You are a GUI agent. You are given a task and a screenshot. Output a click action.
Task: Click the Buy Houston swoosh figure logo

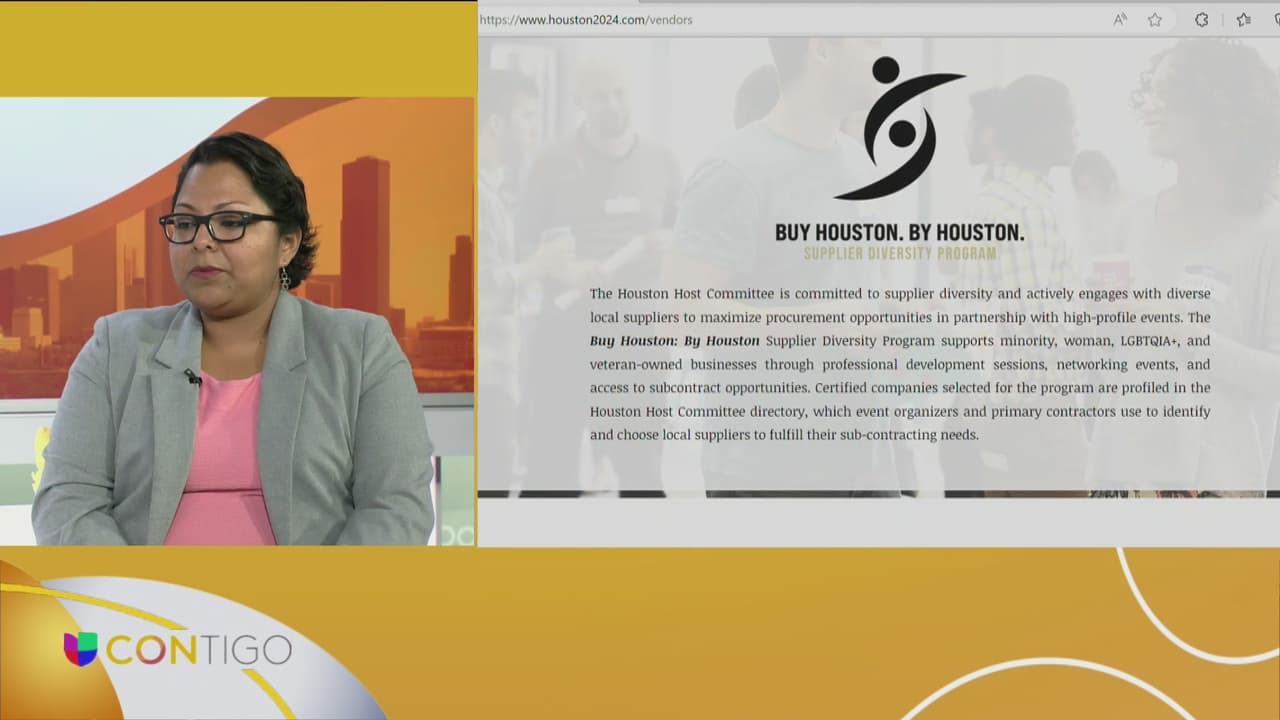pyautogui.click(x=900, y=128)
